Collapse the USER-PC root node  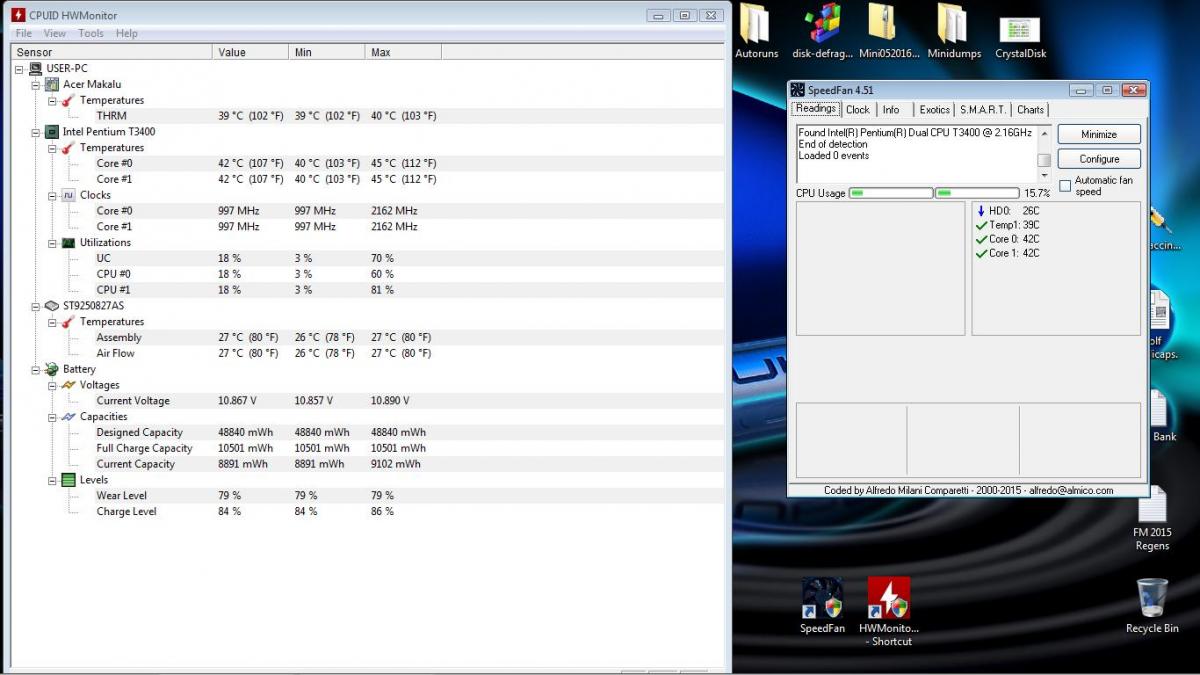[x=20, y=68]
